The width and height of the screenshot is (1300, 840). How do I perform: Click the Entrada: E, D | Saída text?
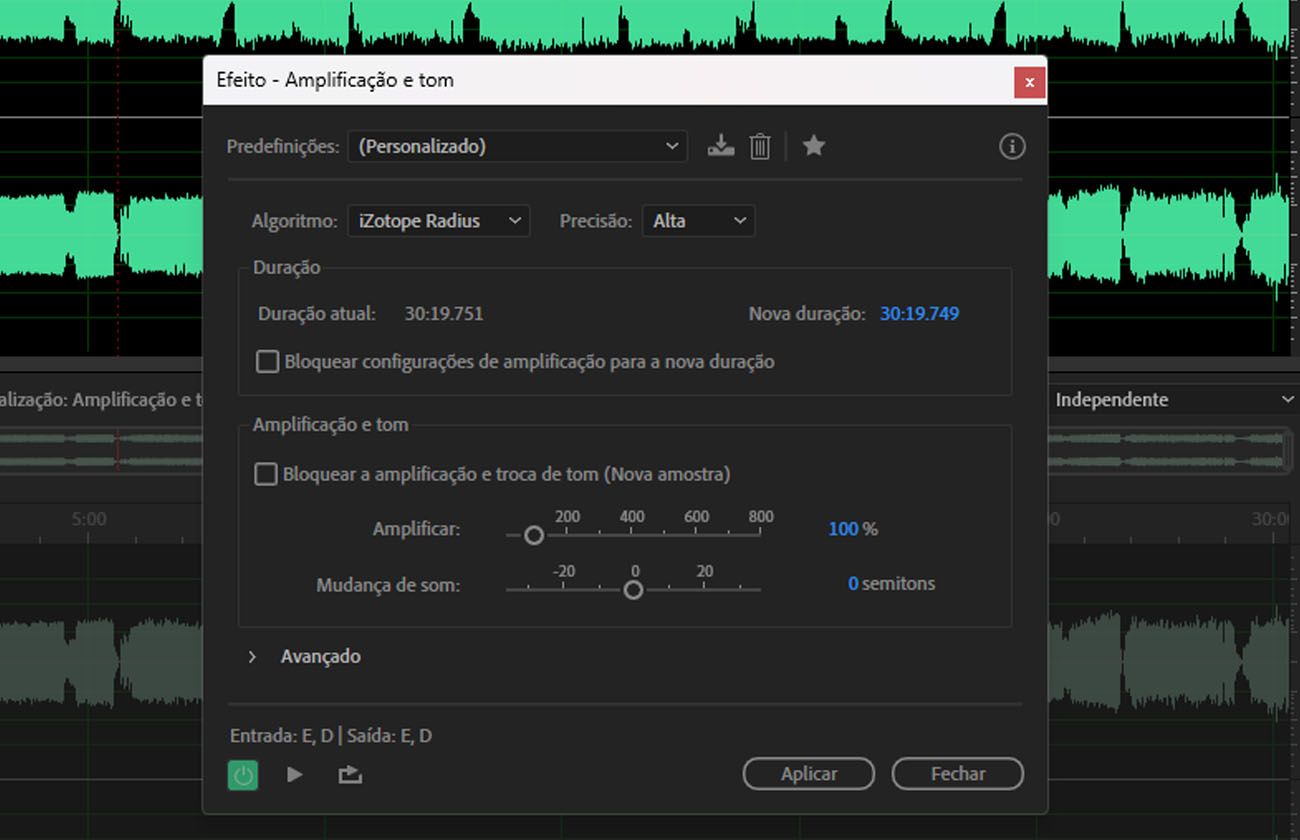coord(331,736)
